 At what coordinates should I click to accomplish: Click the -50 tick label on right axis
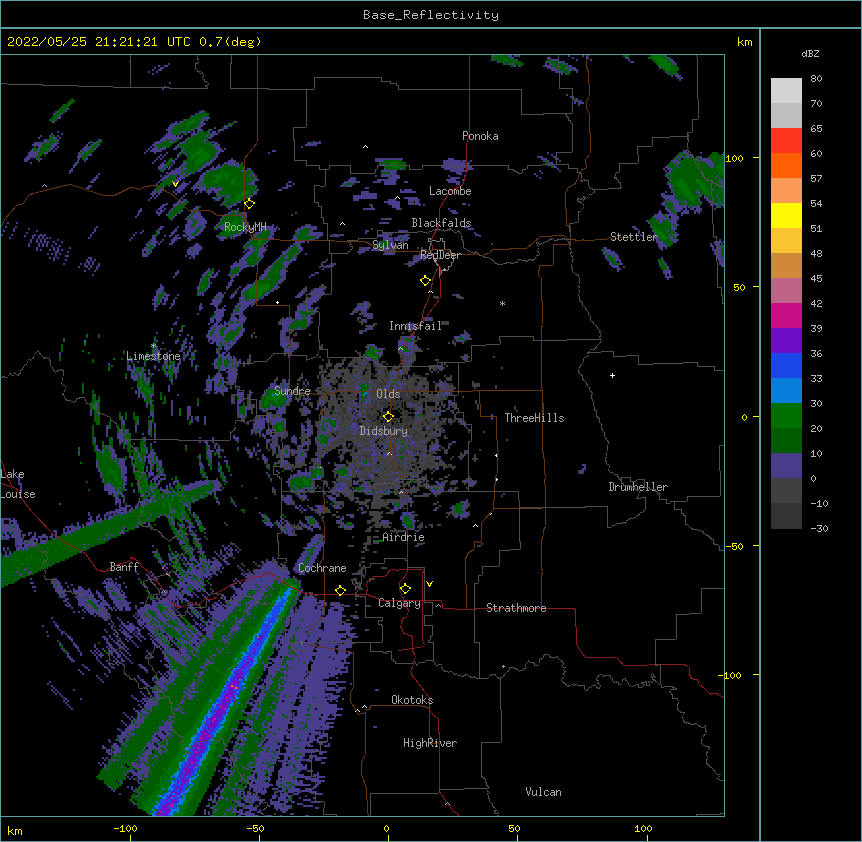(x=734, y=546)
